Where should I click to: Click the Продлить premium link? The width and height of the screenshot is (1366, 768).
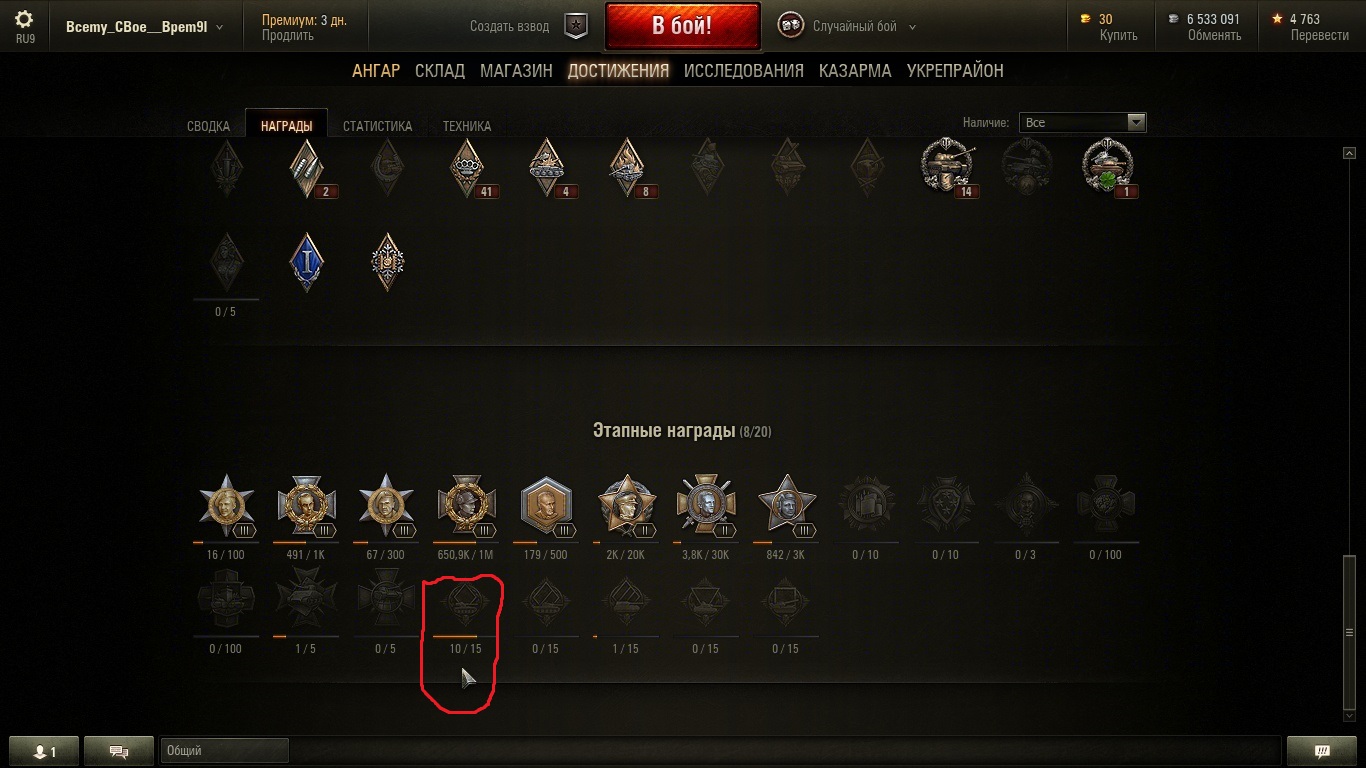pos(288,35)
